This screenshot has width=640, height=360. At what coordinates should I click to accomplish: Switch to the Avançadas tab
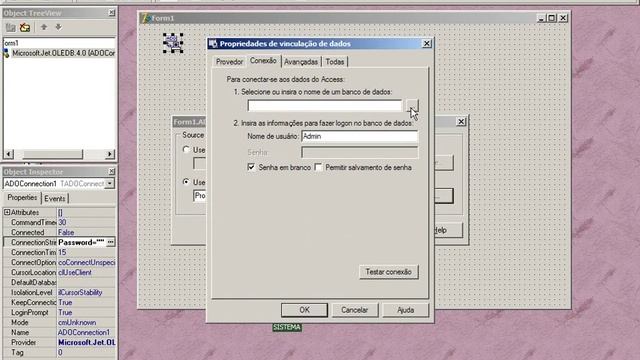tap(301, 62)
